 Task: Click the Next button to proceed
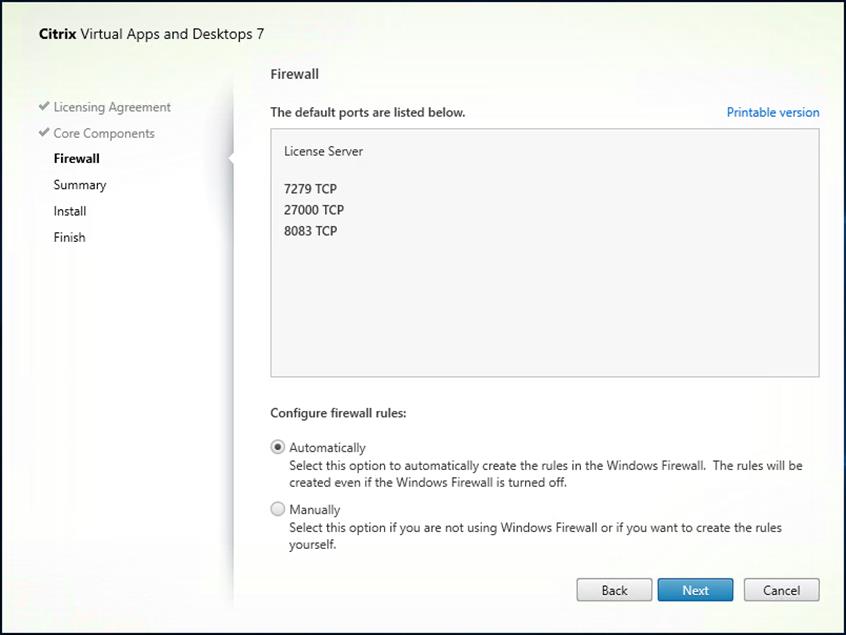pyautogui.click(x=695, y=590)
